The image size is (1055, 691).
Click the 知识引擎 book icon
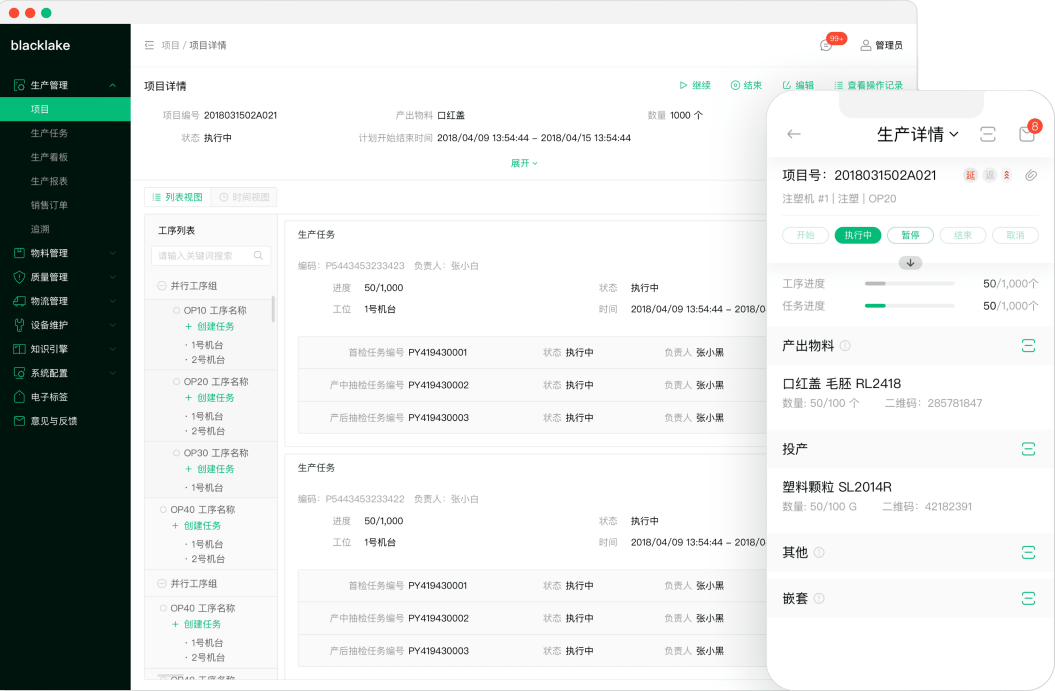click(x=20, y=349)
